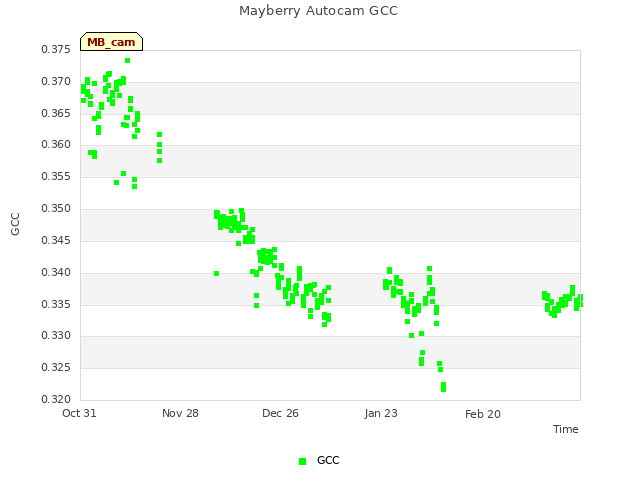Click the Dec 26 axis label
Image resolution: width=640 pixels, height=480 pixels.
pyautogui.click(x=280, y=413)
